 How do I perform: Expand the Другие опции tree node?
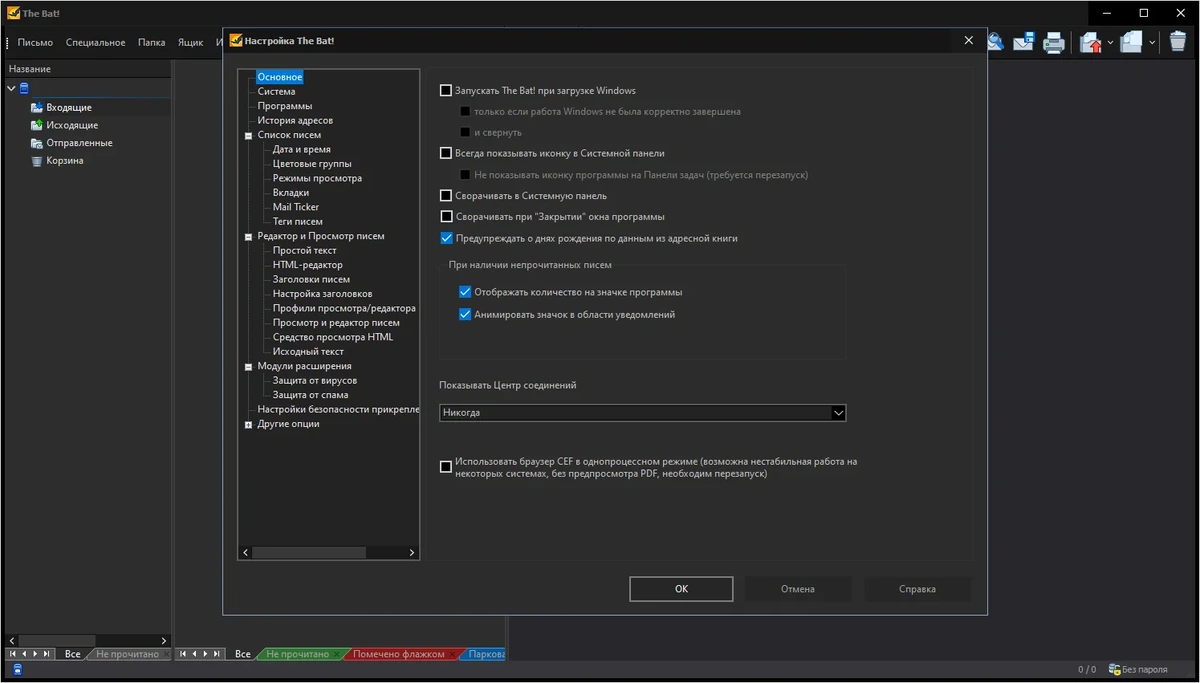pos(248,425)
